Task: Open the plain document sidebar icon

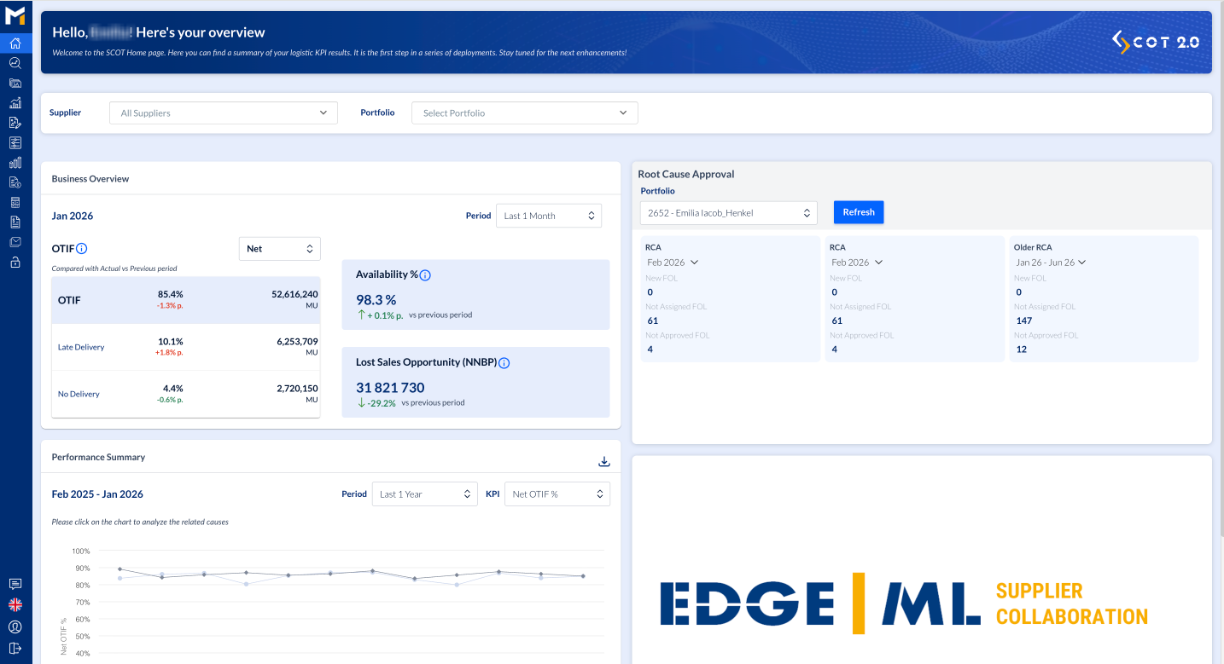Action: pos(15,222)
